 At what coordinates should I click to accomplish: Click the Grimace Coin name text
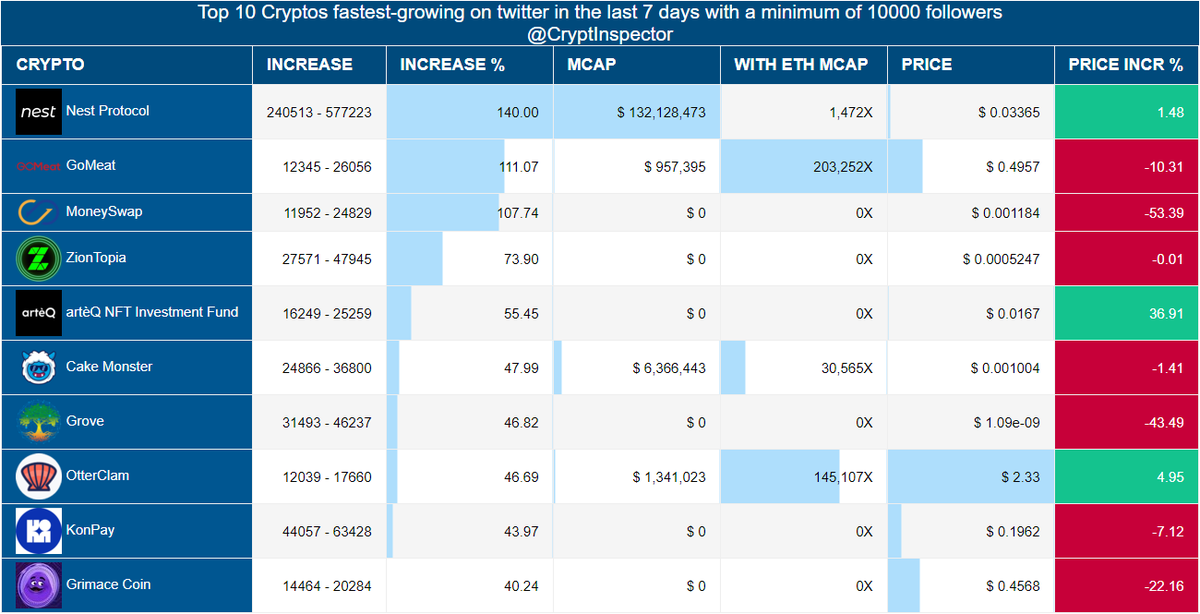point(108,584)
